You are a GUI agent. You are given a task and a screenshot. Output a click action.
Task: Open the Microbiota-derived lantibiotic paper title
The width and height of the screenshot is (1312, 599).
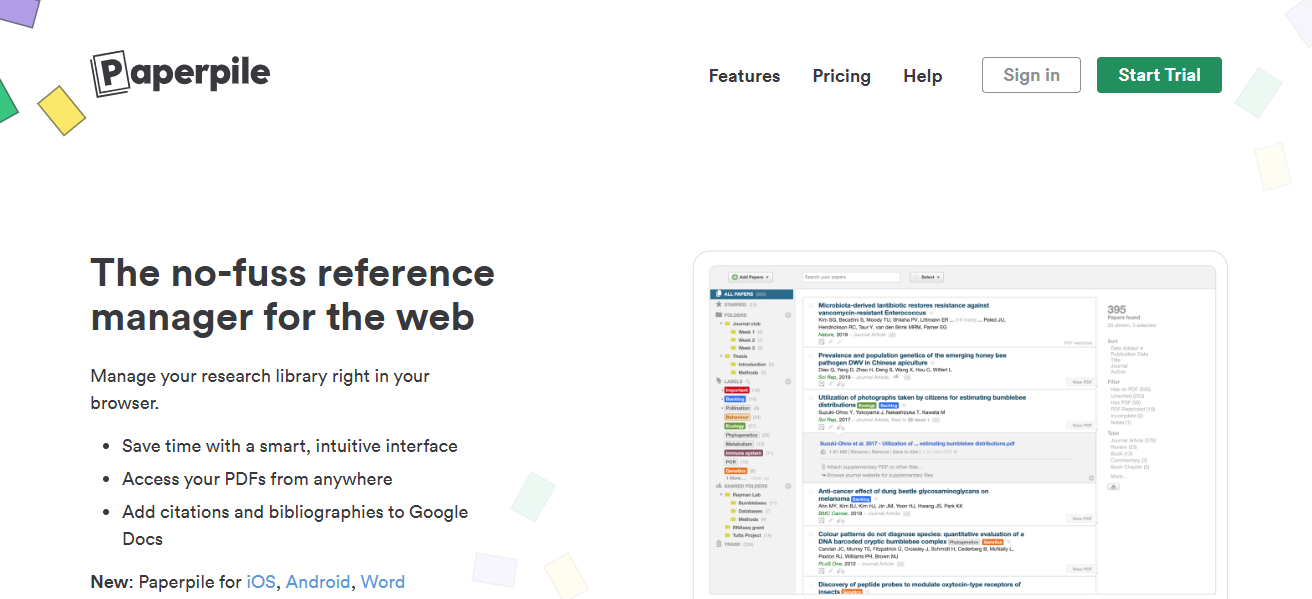pos(903,309)
